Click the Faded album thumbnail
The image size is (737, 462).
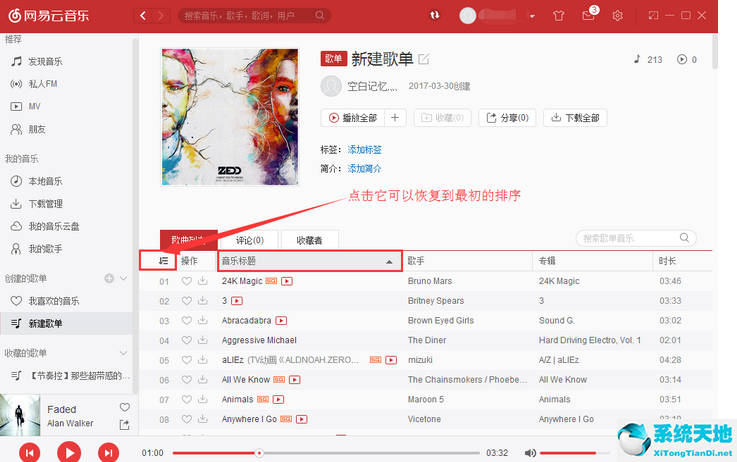tap(20, 415)
